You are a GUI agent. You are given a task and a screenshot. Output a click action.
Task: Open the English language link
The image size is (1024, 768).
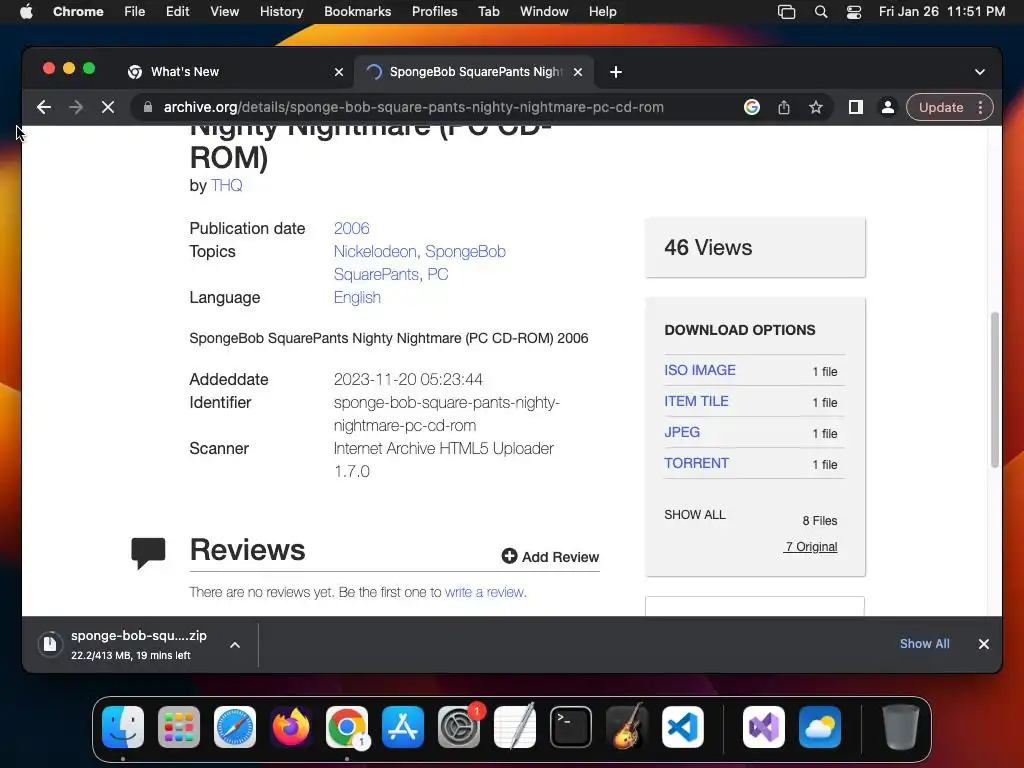pos(357,297)
